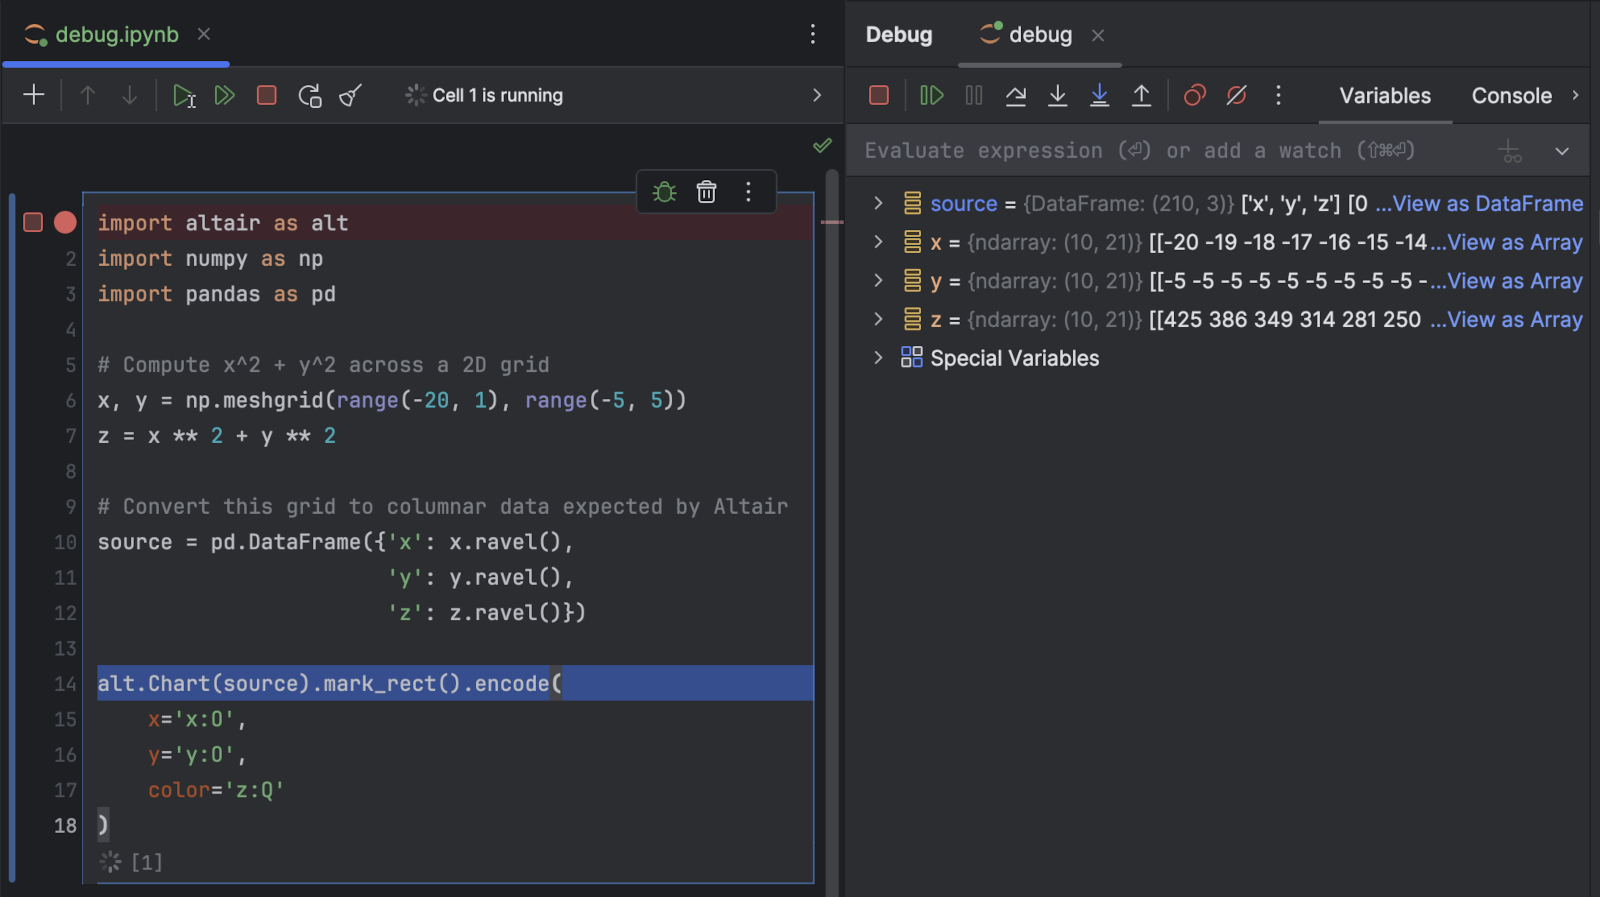
Task: Restart the kernel icon
Action: pos(310,96)
